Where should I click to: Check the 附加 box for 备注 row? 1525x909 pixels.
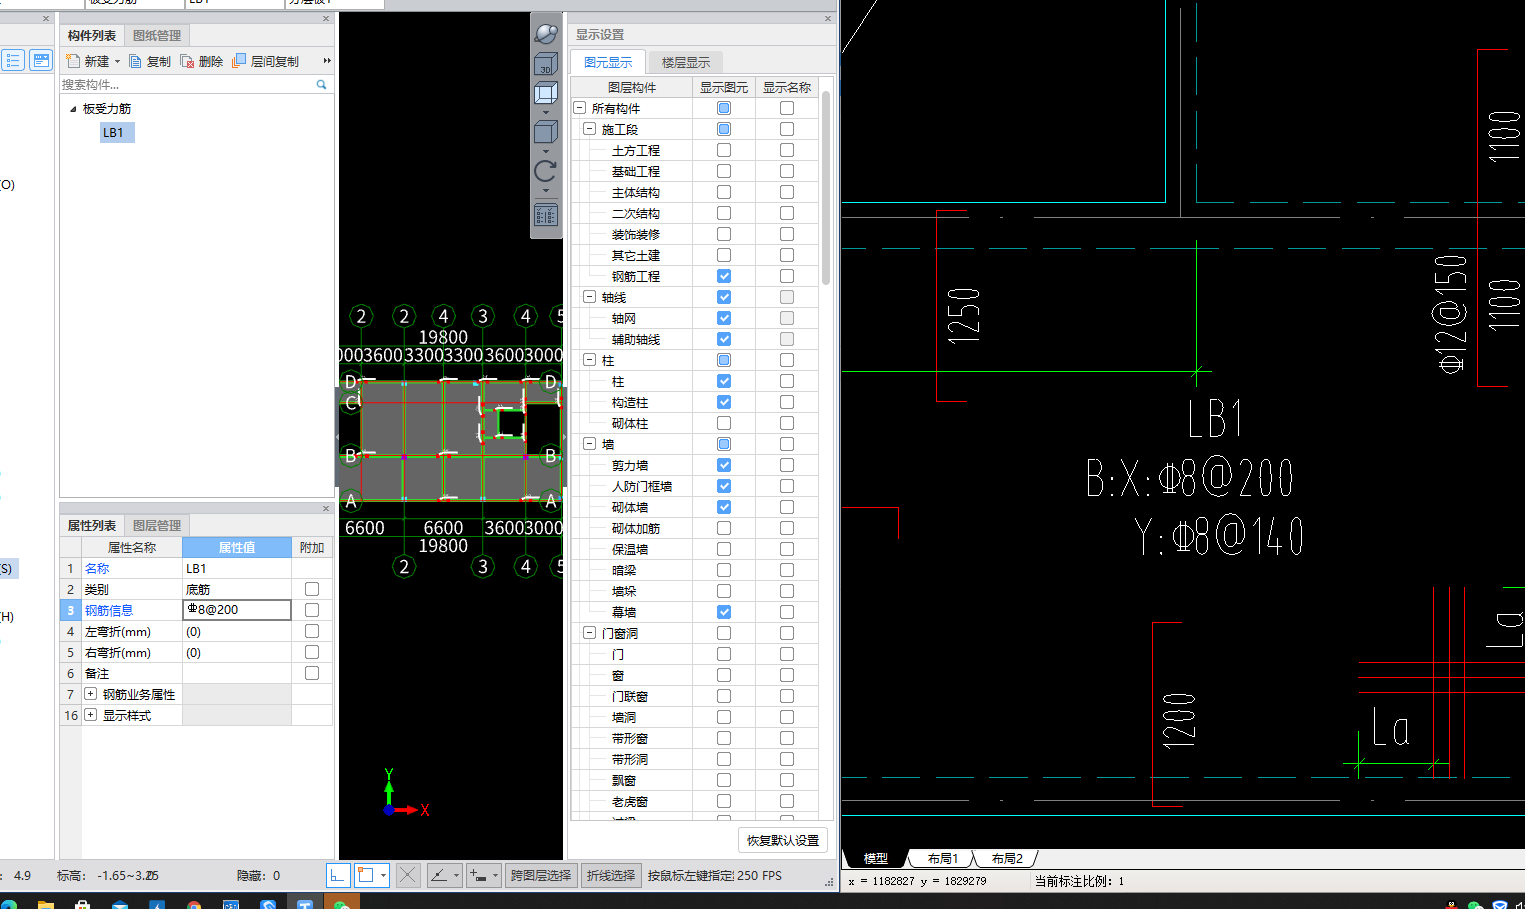(312, 673)
